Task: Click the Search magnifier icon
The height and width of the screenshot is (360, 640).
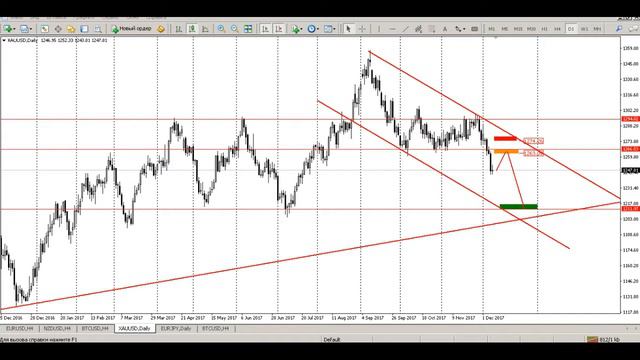Action: coord(619,29)
